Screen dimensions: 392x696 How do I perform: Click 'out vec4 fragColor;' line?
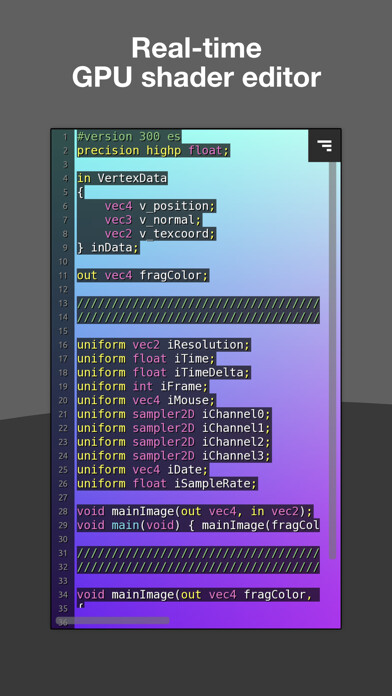coord(143,275)
